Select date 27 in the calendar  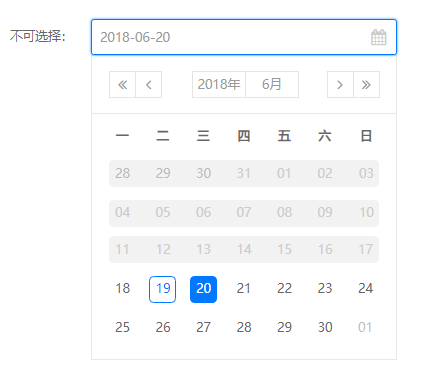[203, 327]
